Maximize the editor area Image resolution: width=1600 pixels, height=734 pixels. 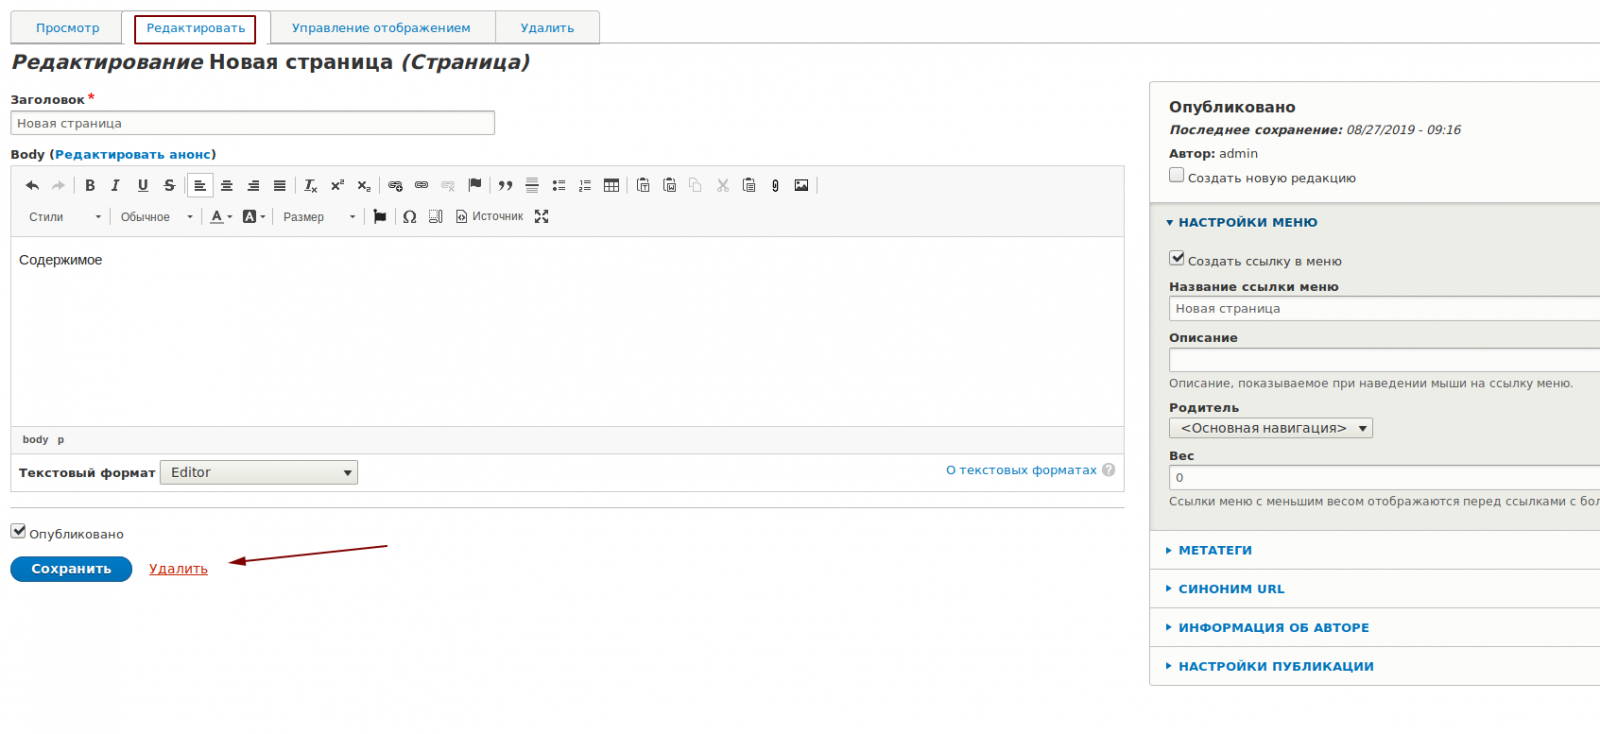542,217
